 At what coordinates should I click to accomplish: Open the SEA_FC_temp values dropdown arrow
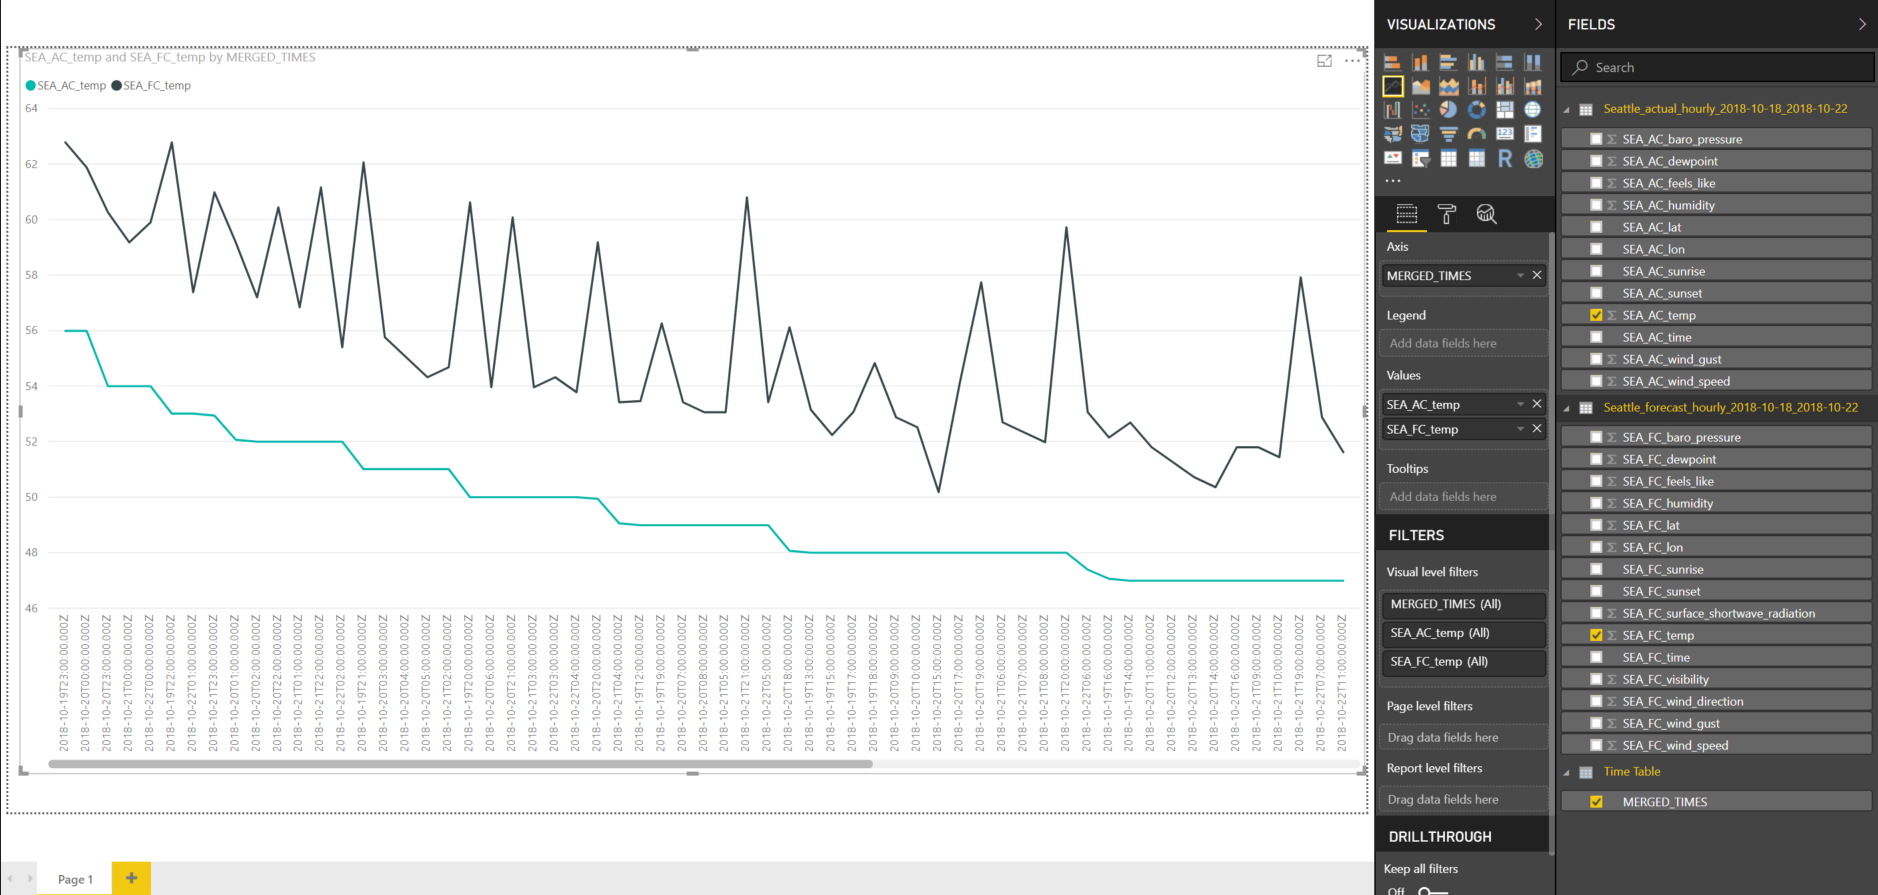click(1520, 429)
